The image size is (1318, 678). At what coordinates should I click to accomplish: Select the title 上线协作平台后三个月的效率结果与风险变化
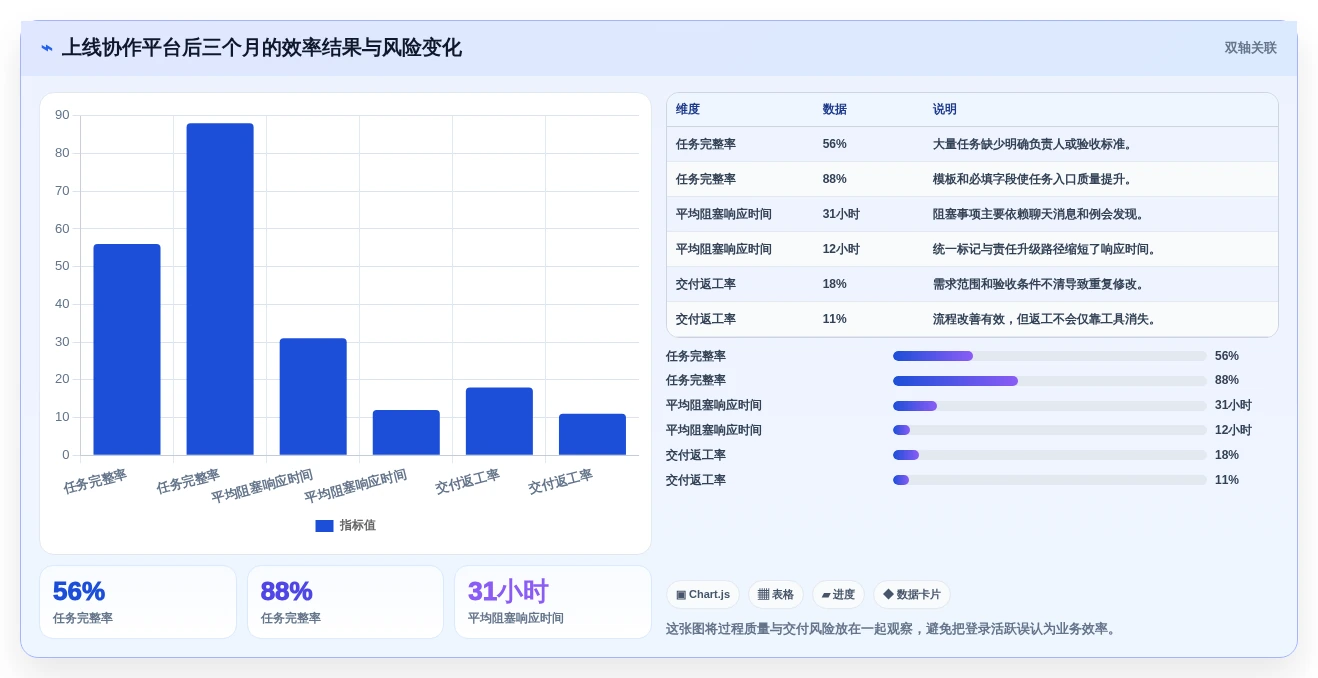coord(262,48)
